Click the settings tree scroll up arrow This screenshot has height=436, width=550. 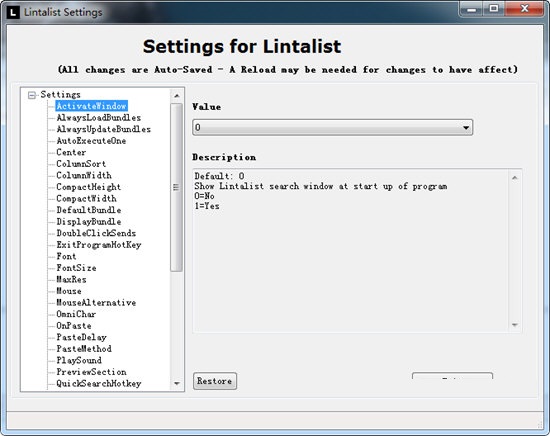[176, 95]
